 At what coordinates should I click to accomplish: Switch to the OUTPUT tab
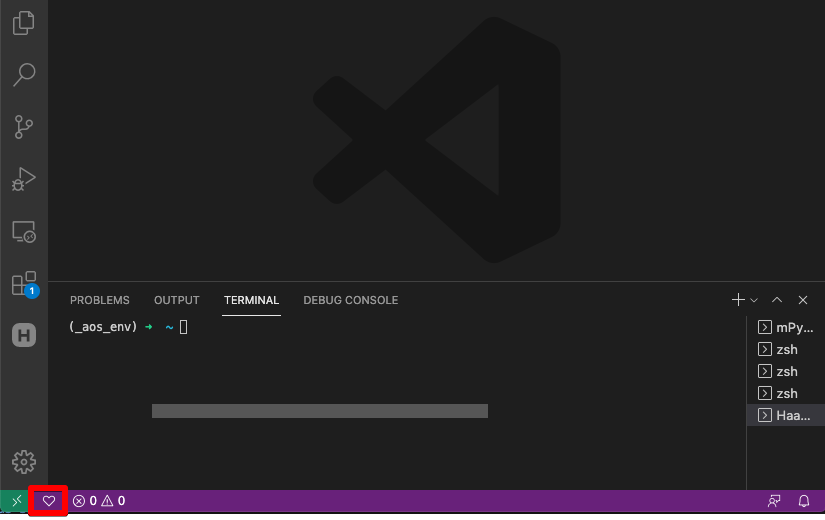[176, 300]
